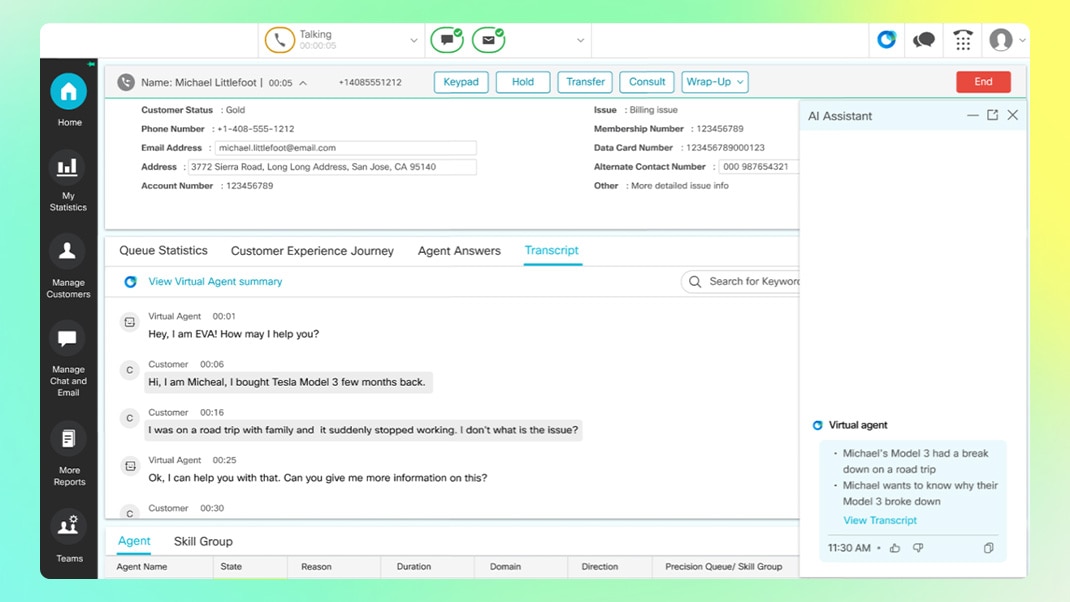Screen dimensions: 1070x602
Task: Collapse the Michael Littlefoot call details
Action: pos(303,83)
